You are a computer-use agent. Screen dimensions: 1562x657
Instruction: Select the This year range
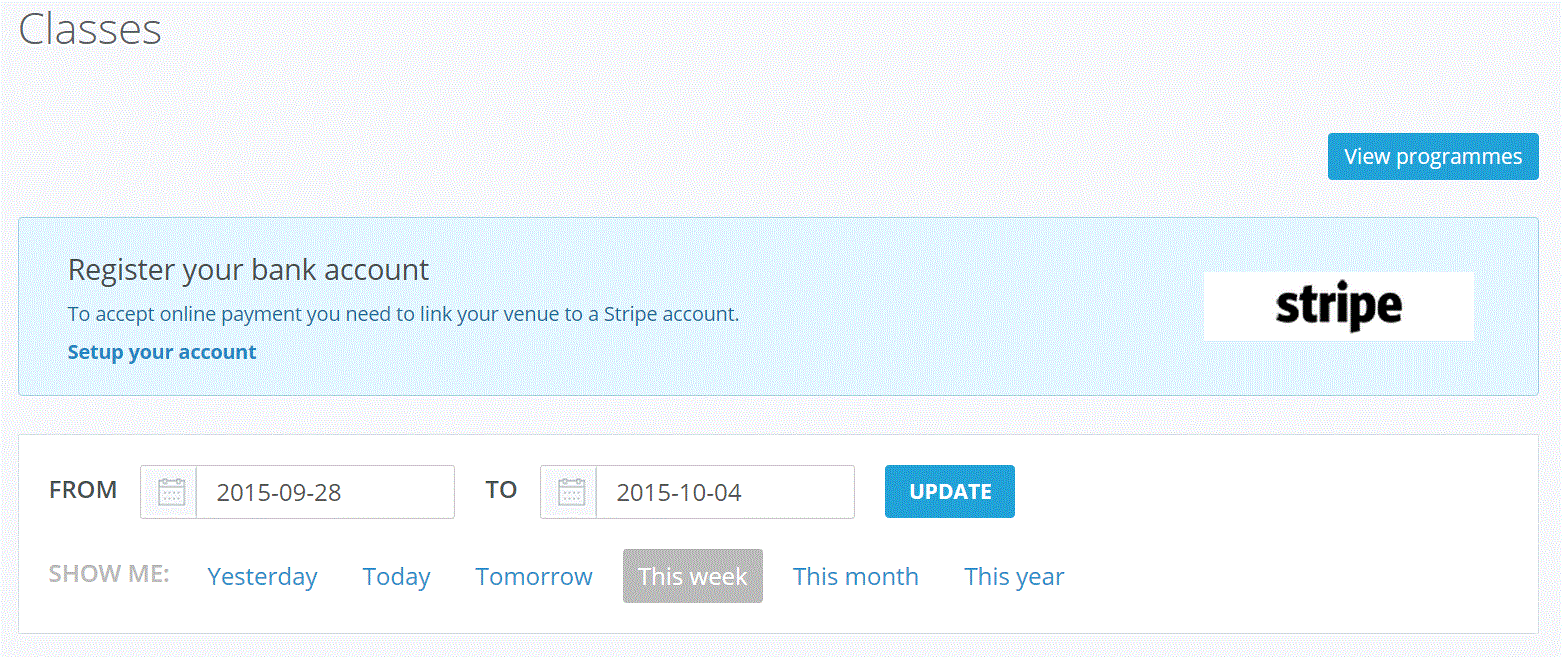pos(1014,577)
